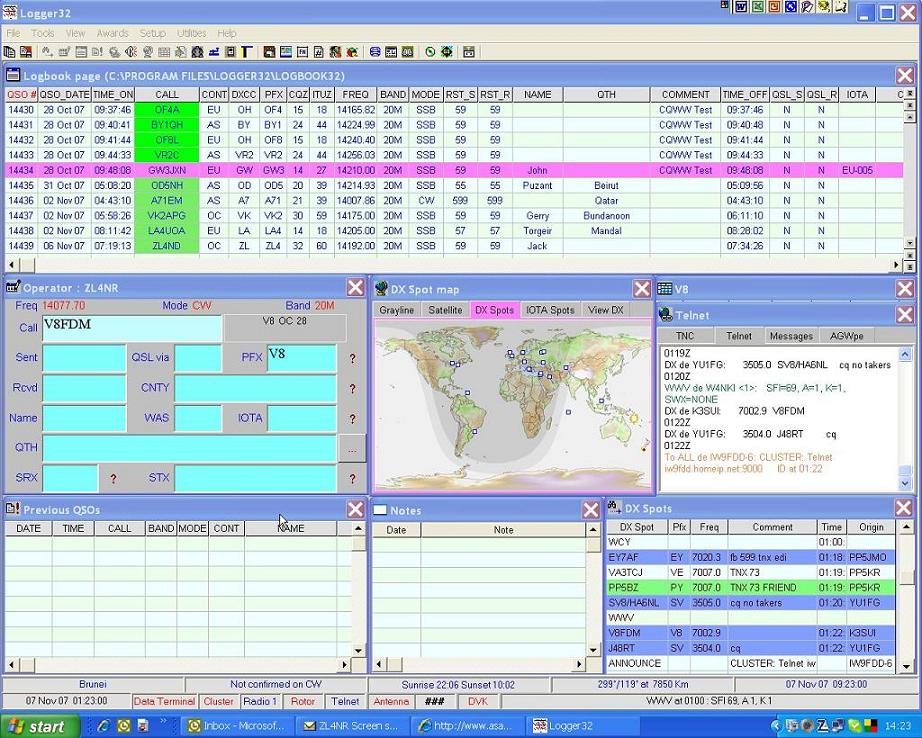922x738 pixels.
Task: Click the first toolbar icon showing stacked pages
Action: pos(9,52)
